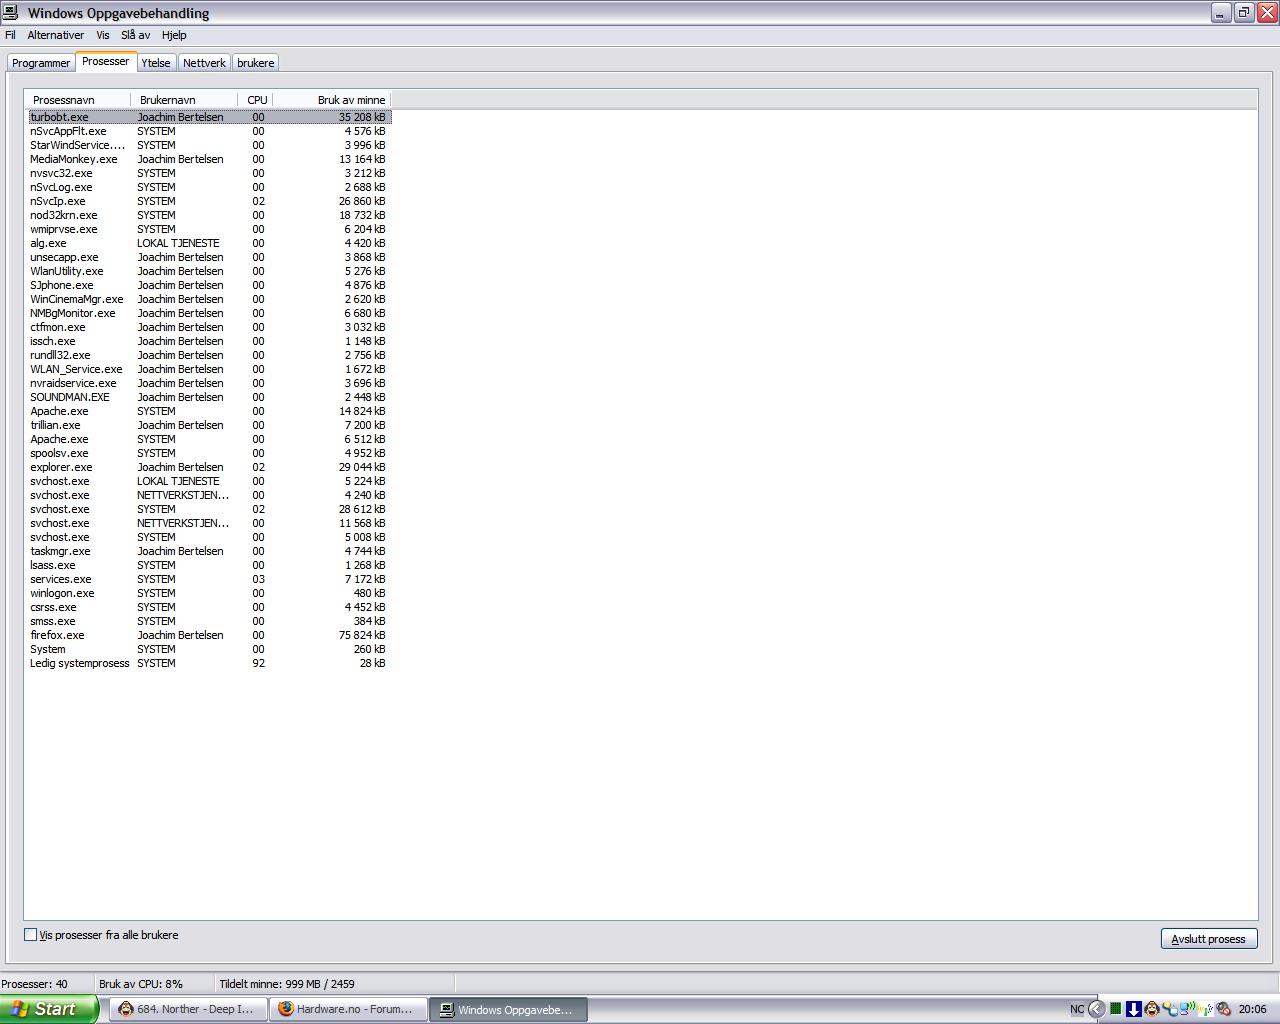Click the MediaMonkey tray icon

[x=1152, y=1009]
